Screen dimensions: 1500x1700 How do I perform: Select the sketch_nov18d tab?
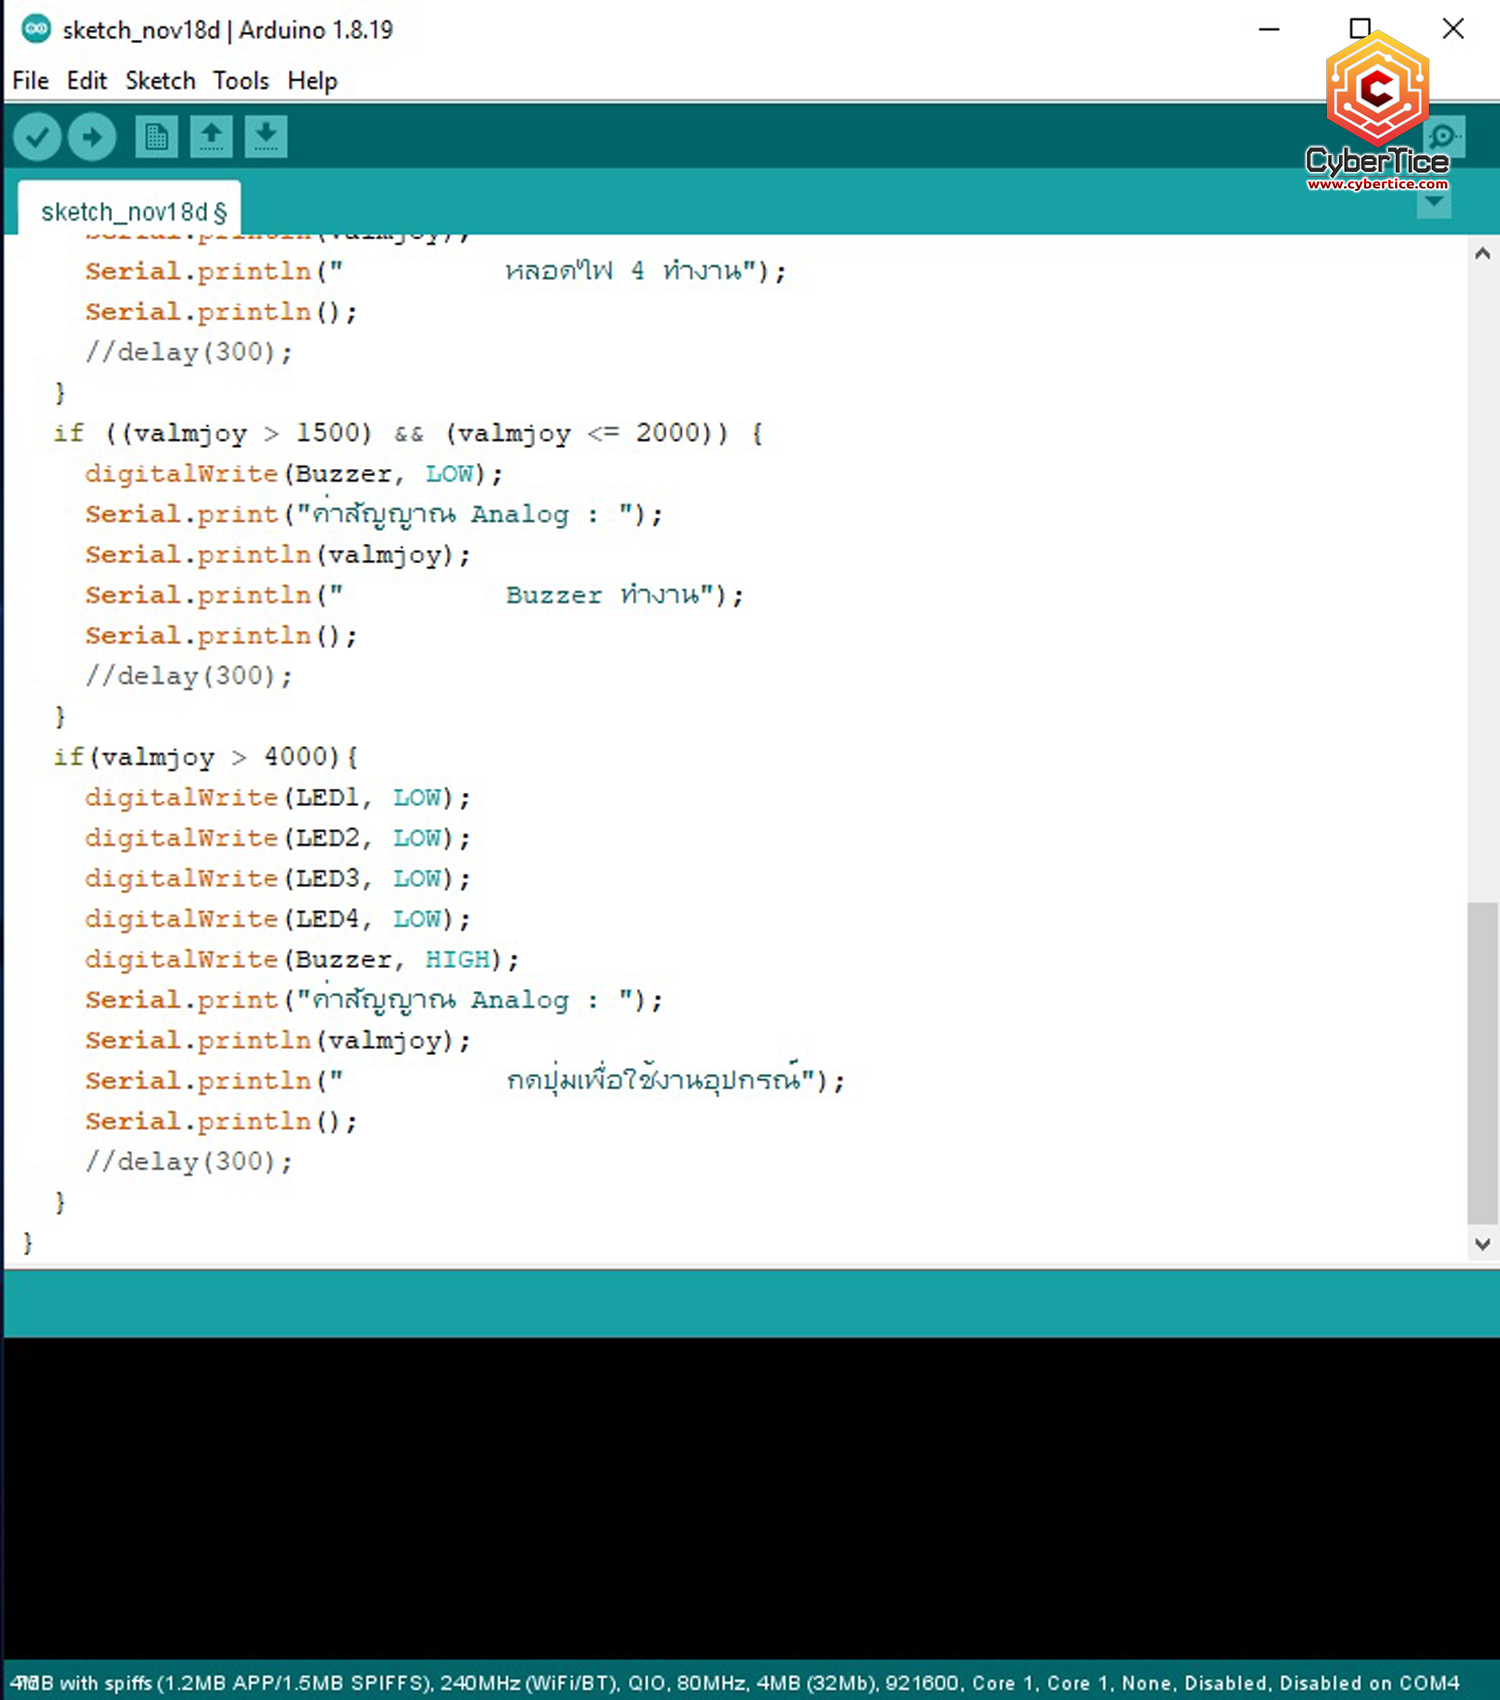pos(132,212)
